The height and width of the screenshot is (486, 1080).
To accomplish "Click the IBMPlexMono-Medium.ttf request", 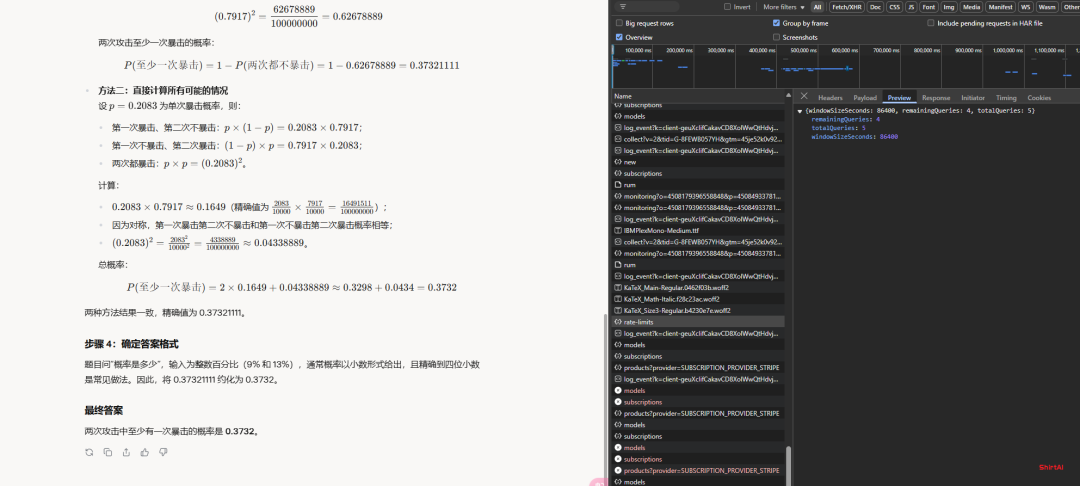I will tap(660, 230).
